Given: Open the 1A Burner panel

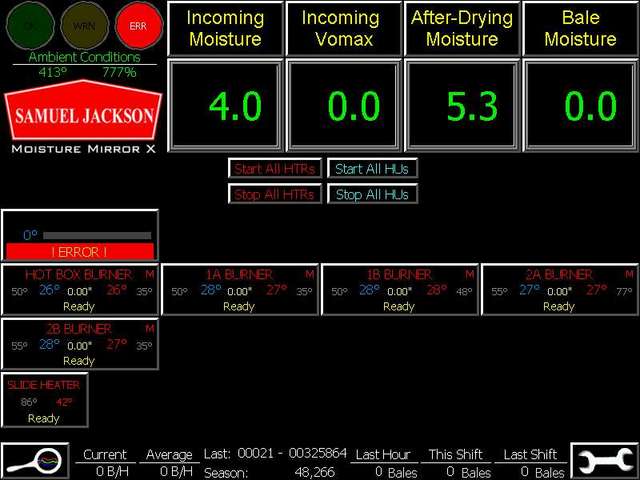Looking at the screenshot, I should click(x=239, y=290).
